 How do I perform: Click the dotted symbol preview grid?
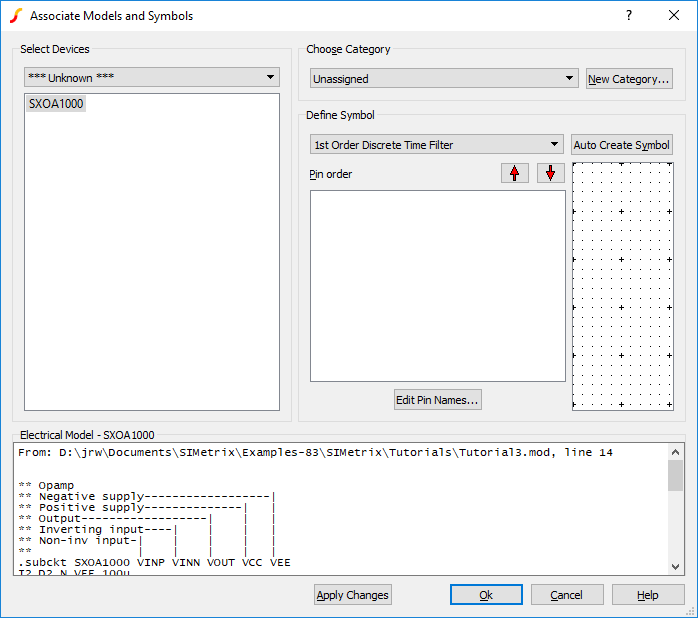point(622,285)
